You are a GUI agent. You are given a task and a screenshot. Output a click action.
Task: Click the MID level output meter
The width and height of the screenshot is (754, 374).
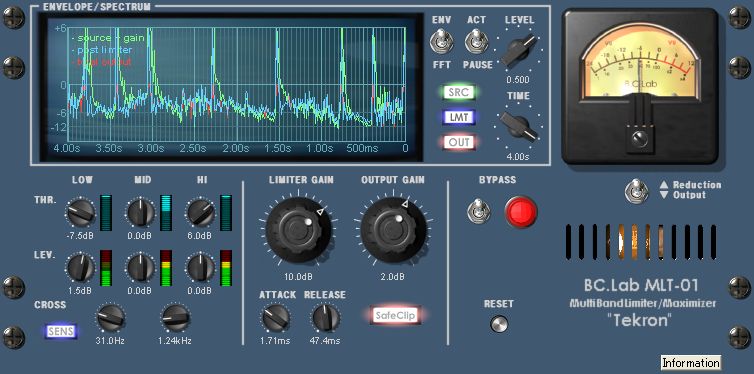165,268
